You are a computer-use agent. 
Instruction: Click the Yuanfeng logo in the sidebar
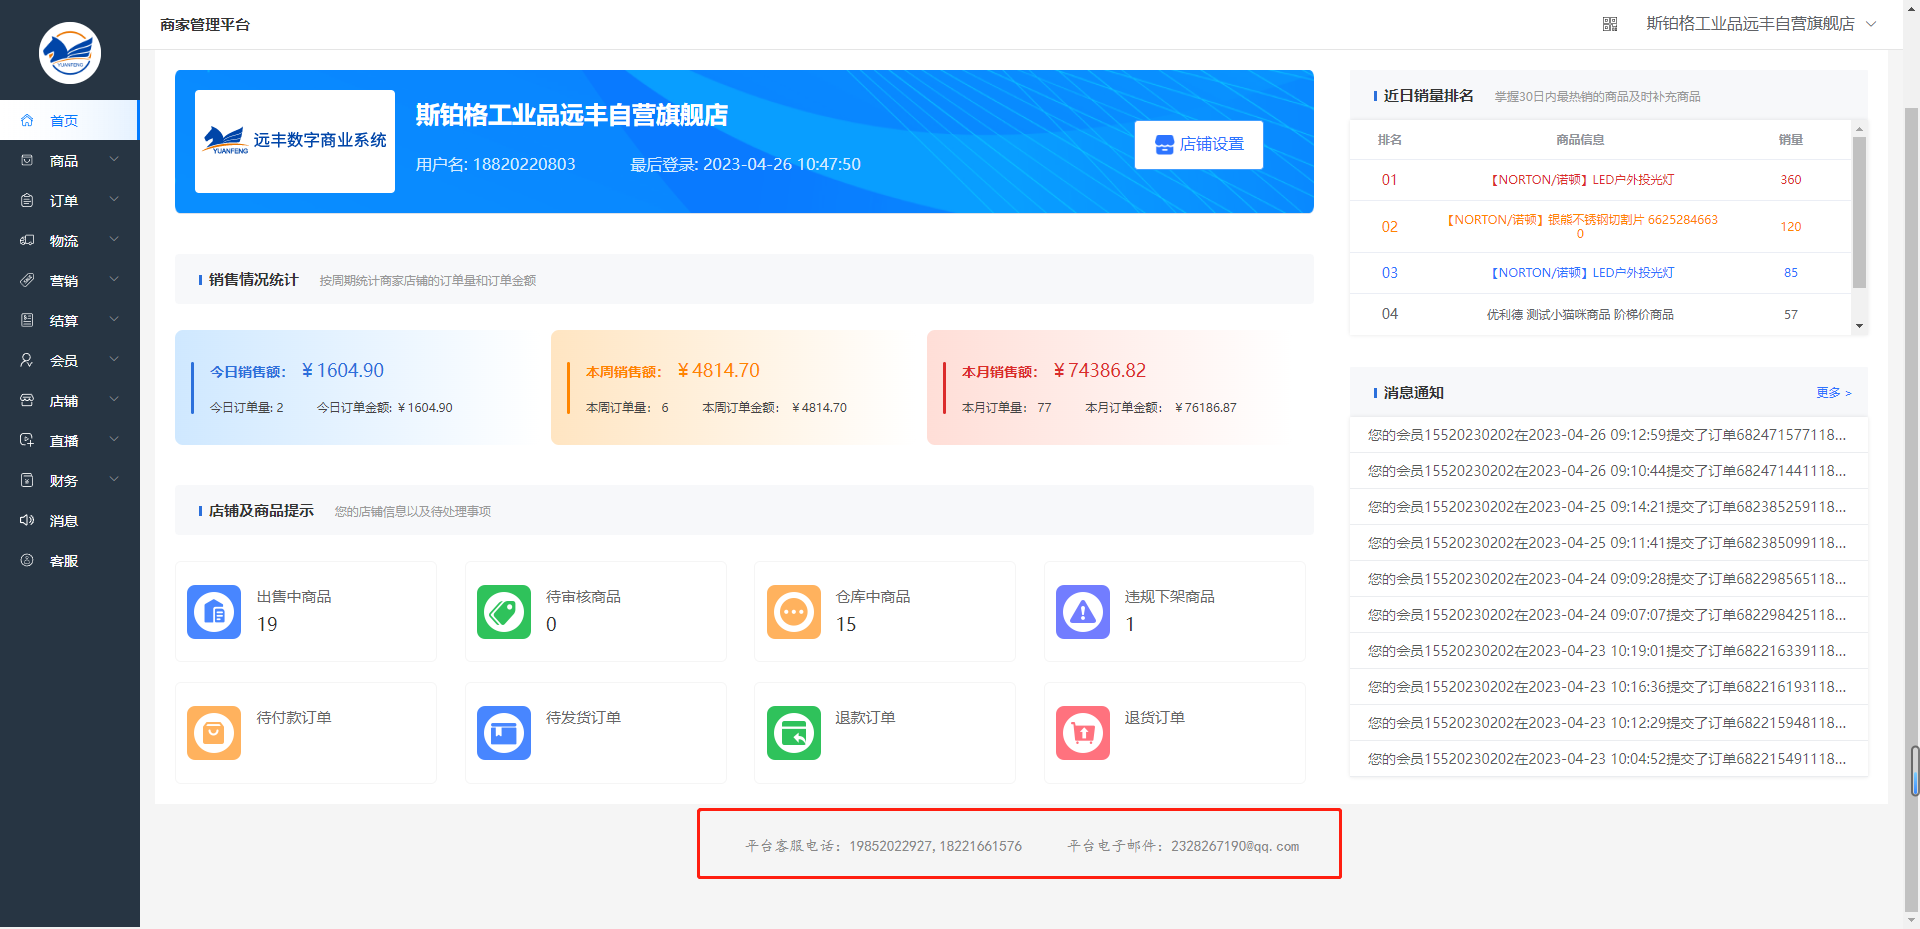(x=70, y=53)
